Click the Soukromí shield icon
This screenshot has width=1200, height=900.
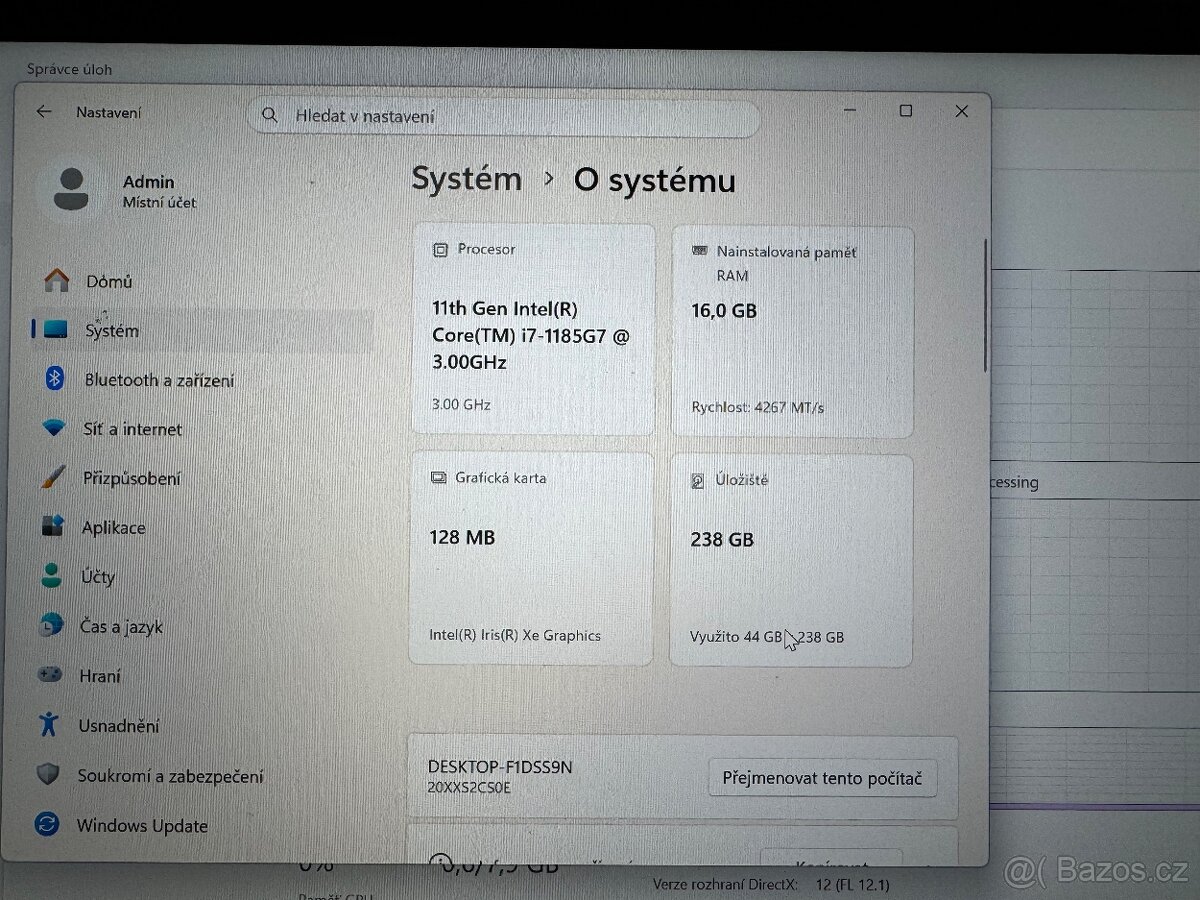pos(47,775)
